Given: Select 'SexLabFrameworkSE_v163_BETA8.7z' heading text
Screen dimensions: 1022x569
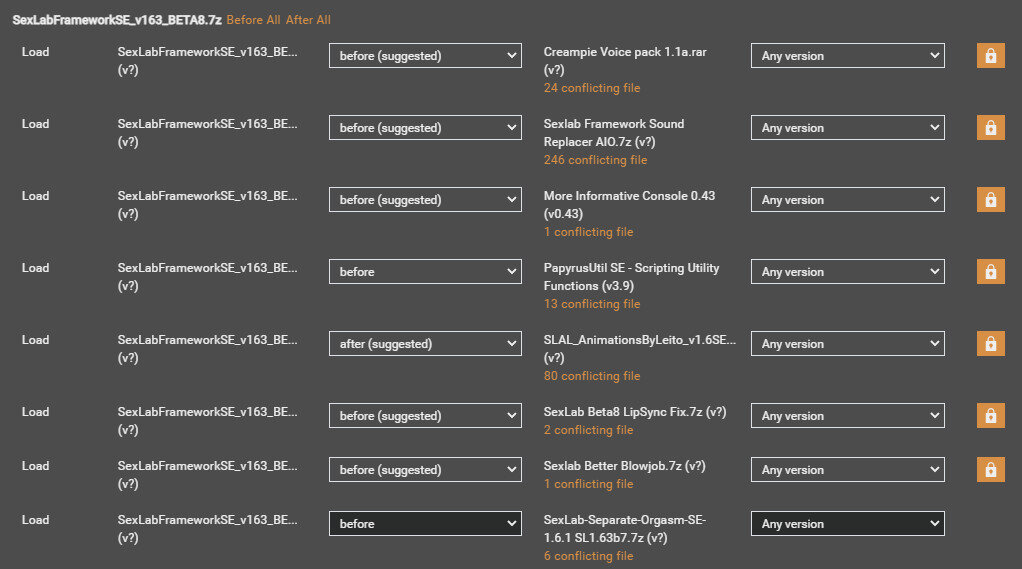Looking at the screenshot, I should pos(117,20).
